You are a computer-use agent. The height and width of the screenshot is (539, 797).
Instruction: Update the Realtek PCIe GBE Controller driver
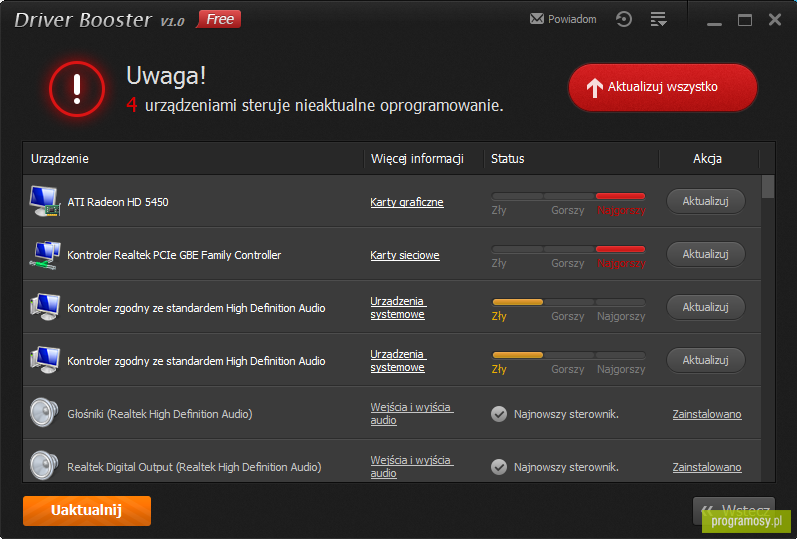pos(706,254)
